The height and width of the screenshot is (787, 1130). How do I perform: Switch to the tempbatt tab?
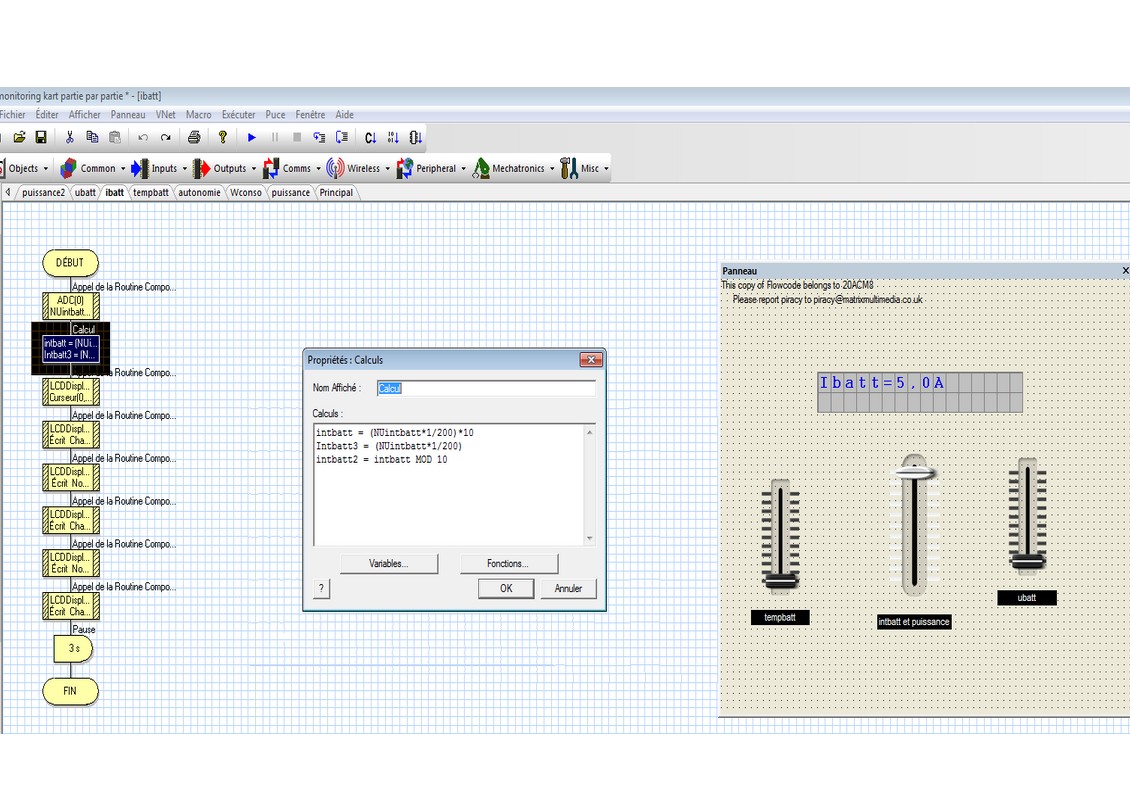coord(151,192)
